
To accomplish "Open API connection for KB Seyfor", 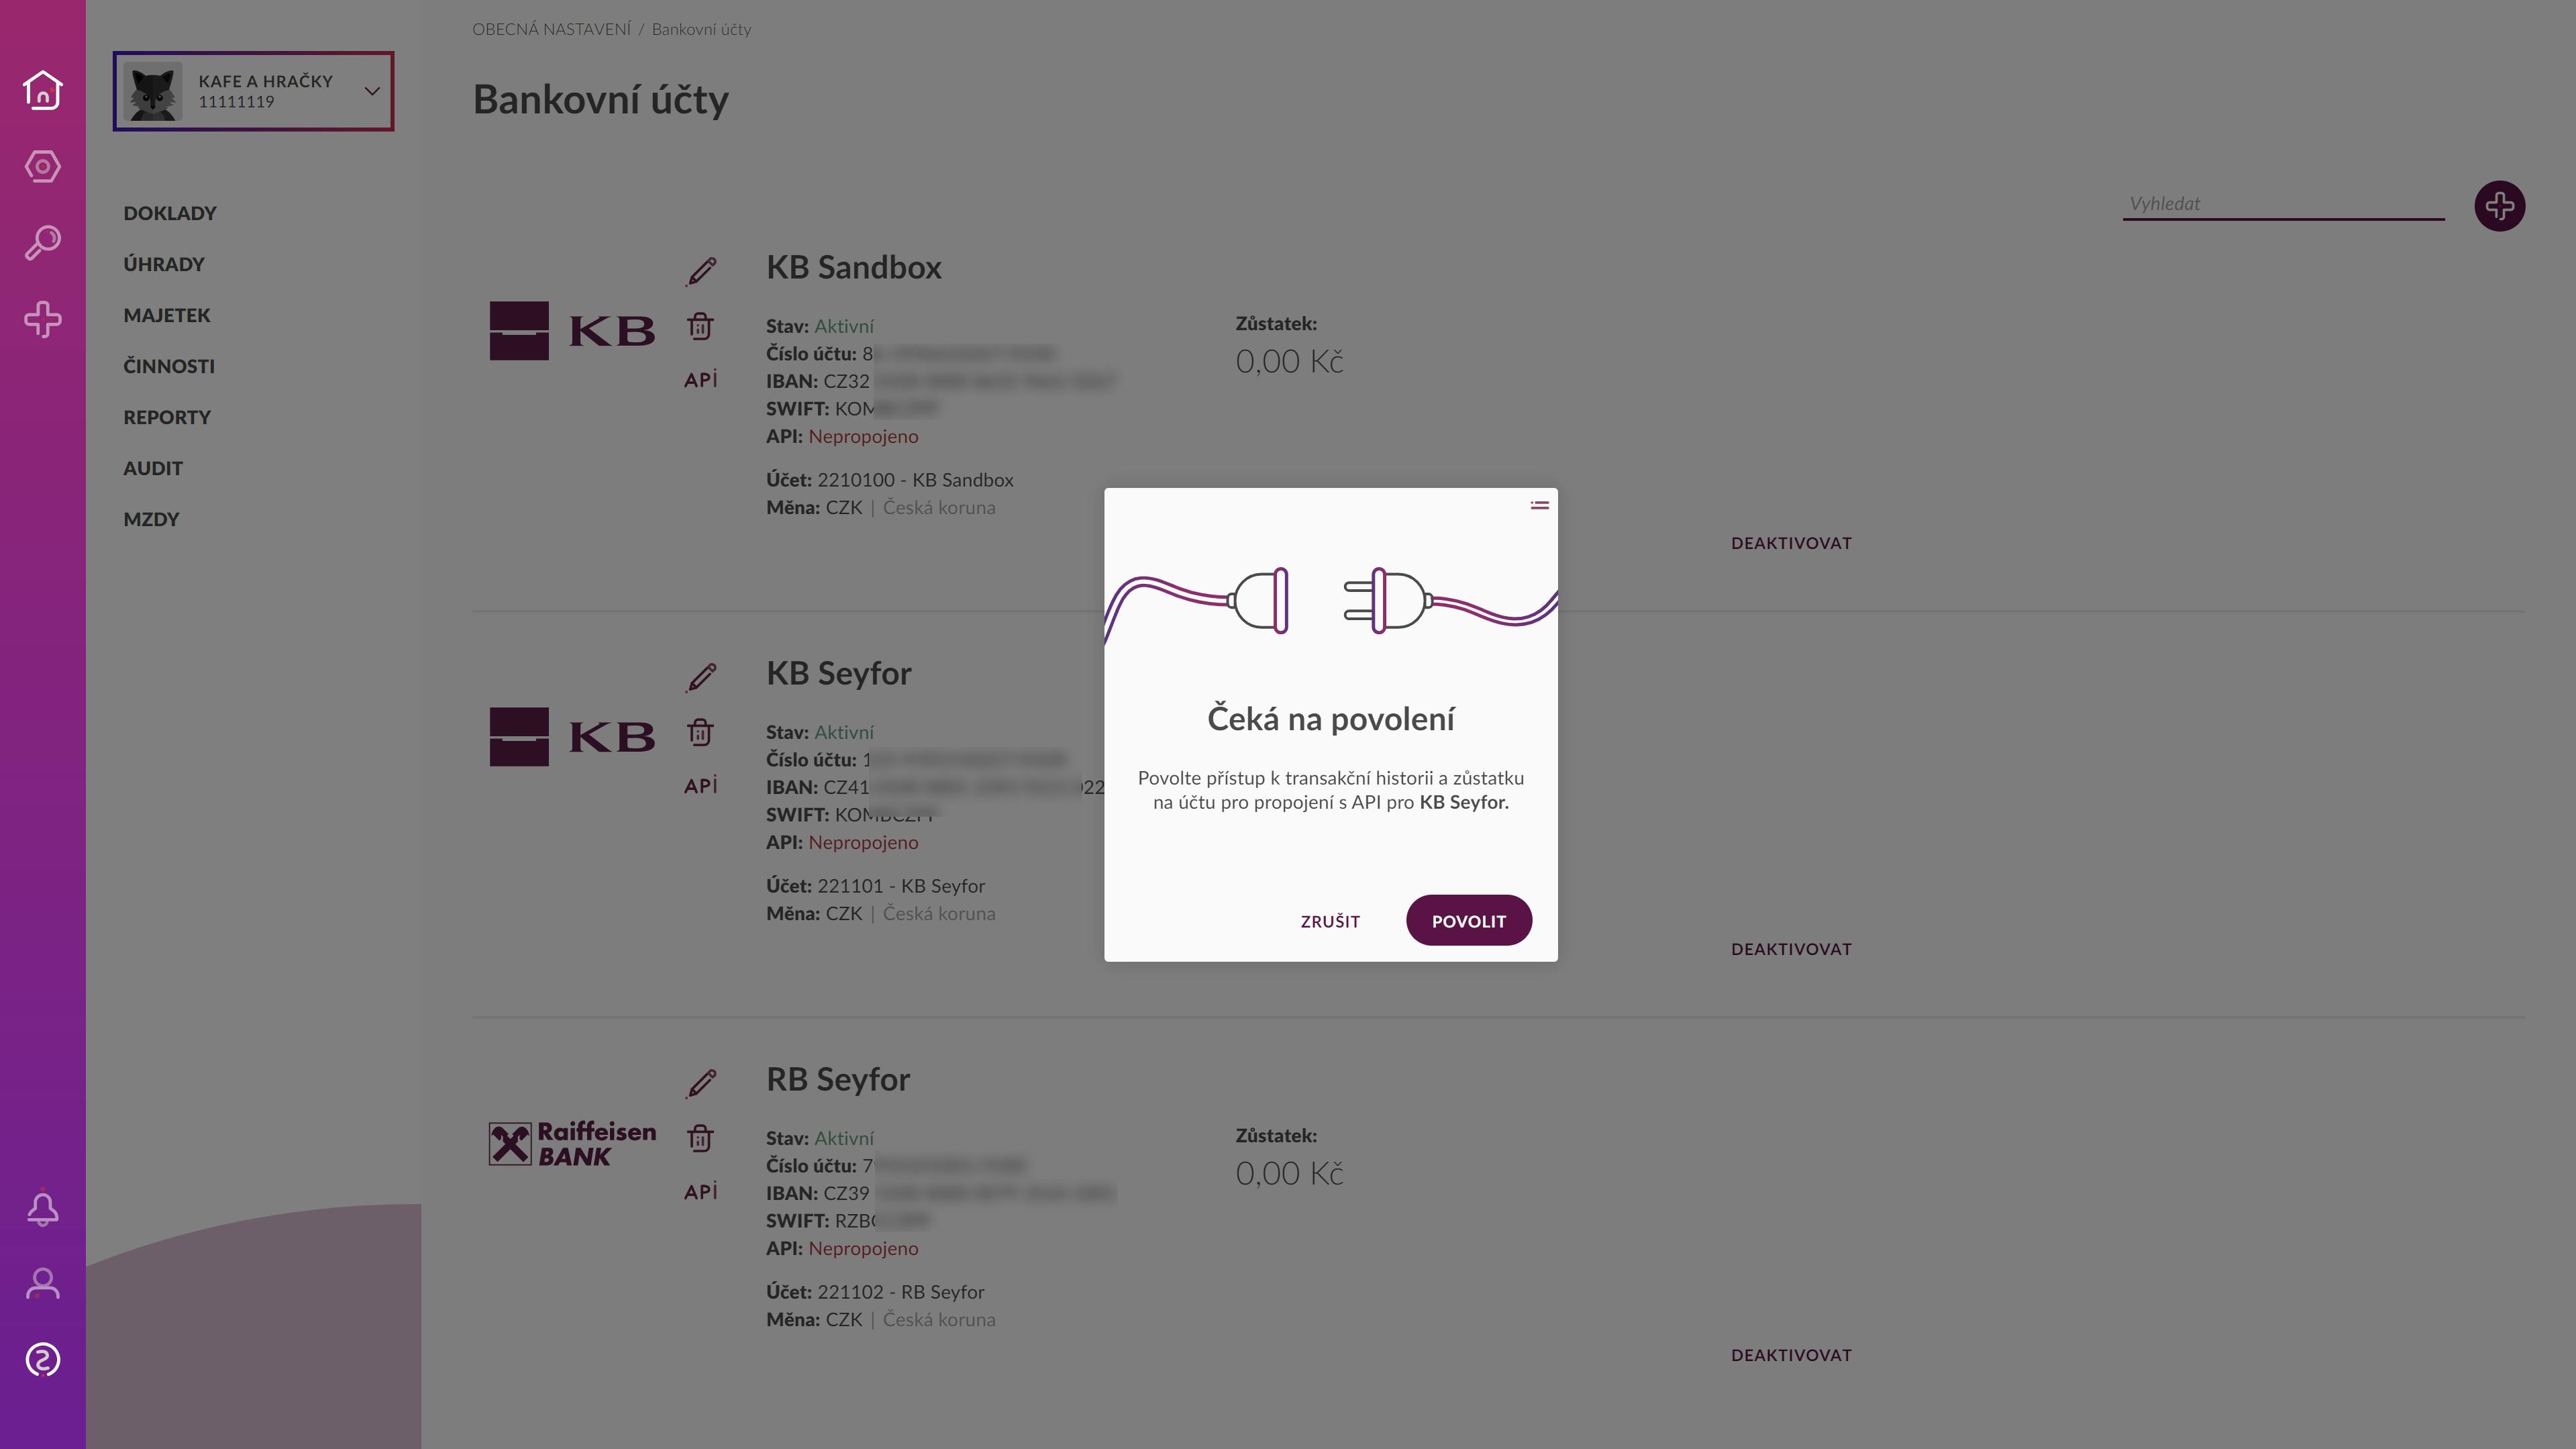I will 700,786.
